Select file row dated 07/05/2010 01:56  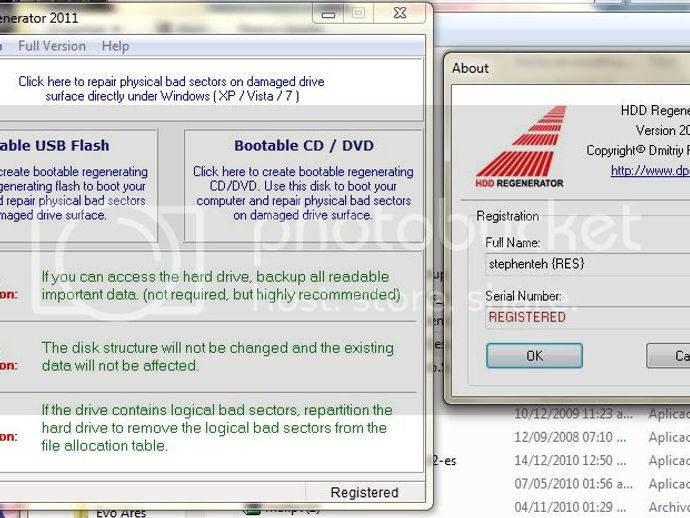click(601, 484)
